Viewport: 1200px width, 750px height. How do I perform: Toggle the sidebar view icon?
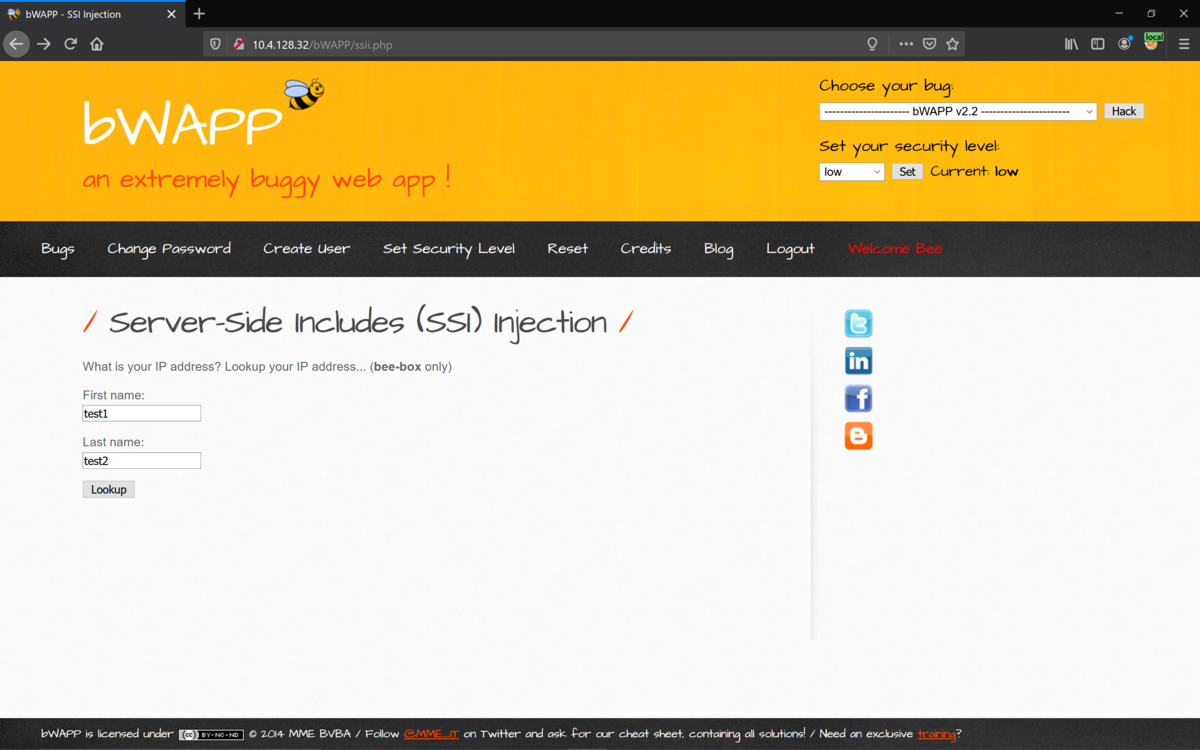1098,44
